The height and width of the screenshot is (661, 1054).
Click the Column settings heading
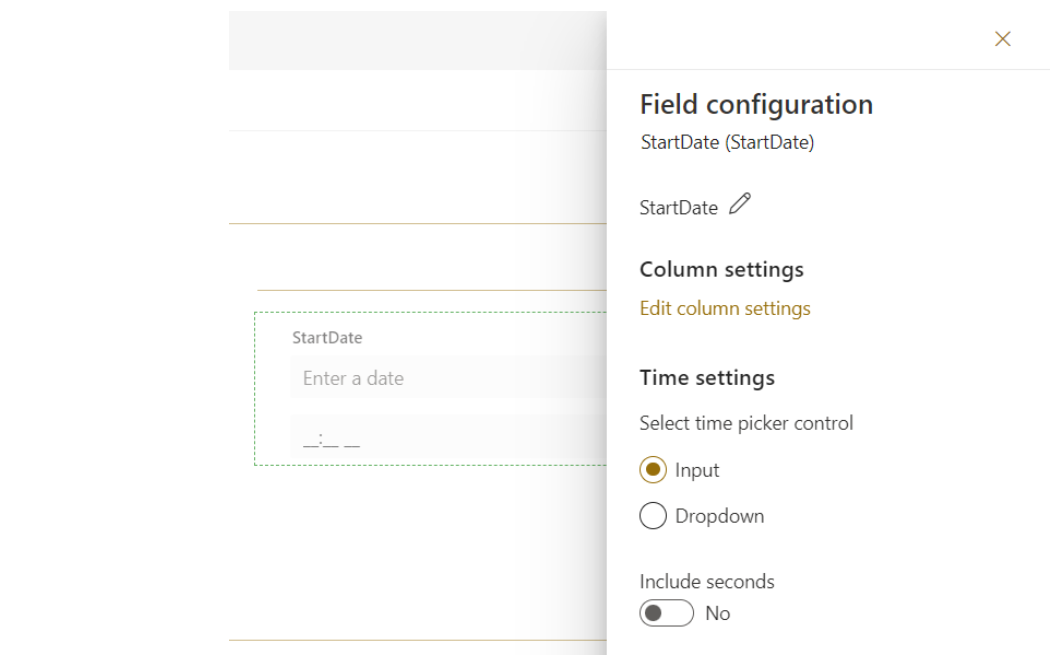pyautogui.click(x=721, y=270)
